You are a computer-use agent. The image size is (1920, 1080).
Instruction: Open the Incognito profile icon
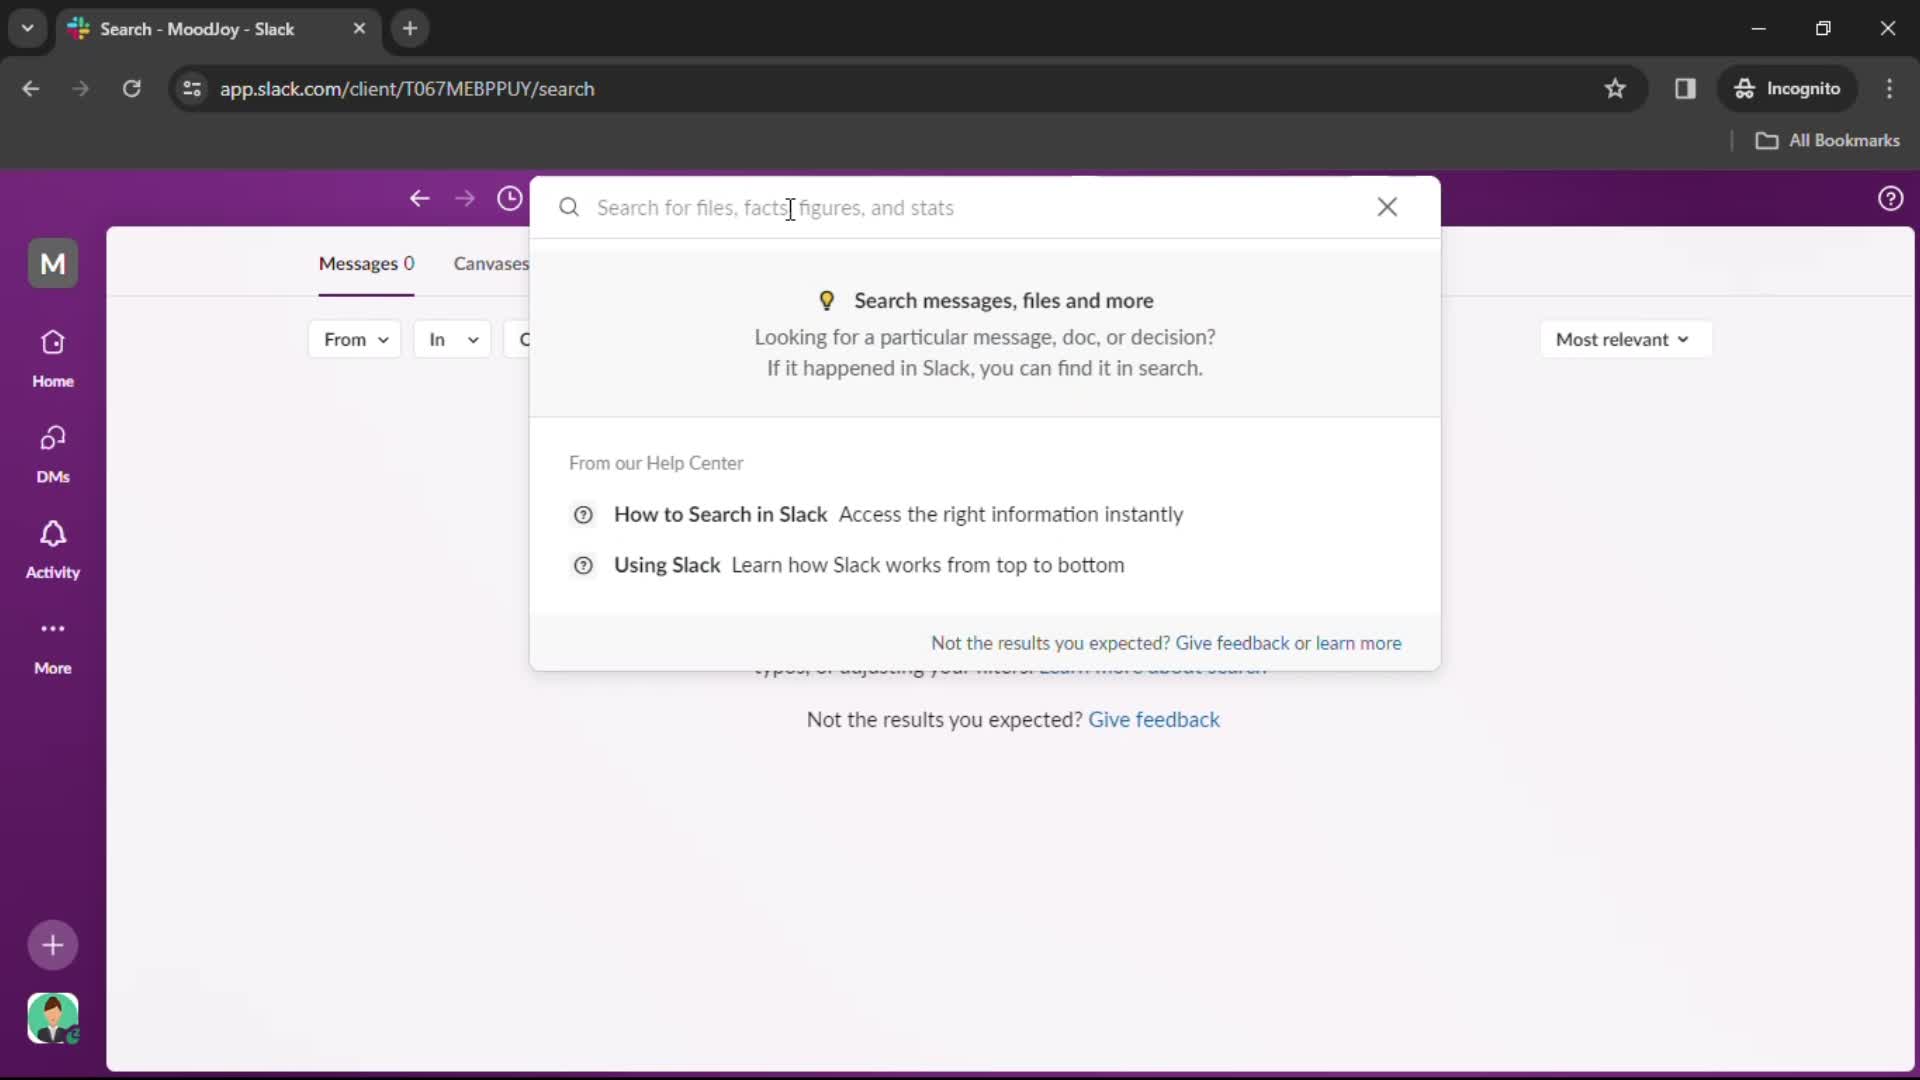click(1745, 88)
